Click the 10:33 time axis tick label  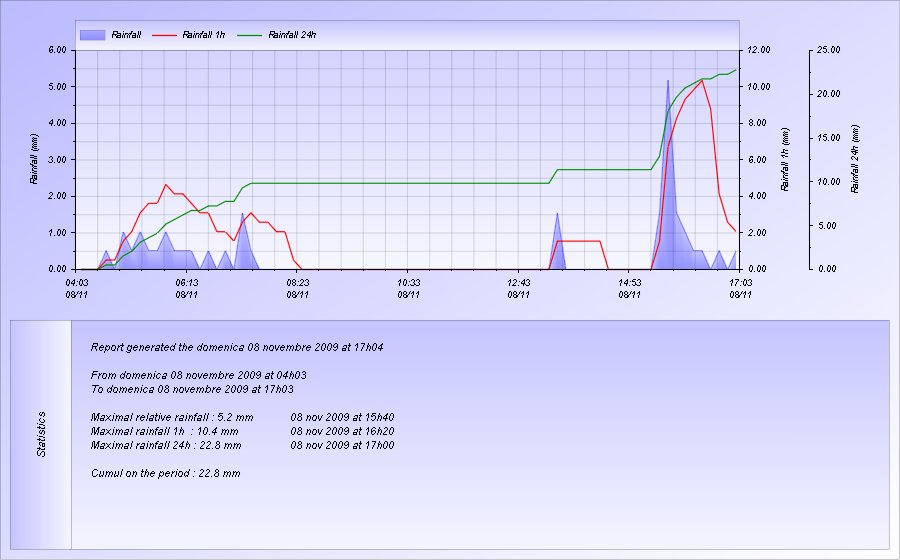pyautogui.click(x=408, y=283)
